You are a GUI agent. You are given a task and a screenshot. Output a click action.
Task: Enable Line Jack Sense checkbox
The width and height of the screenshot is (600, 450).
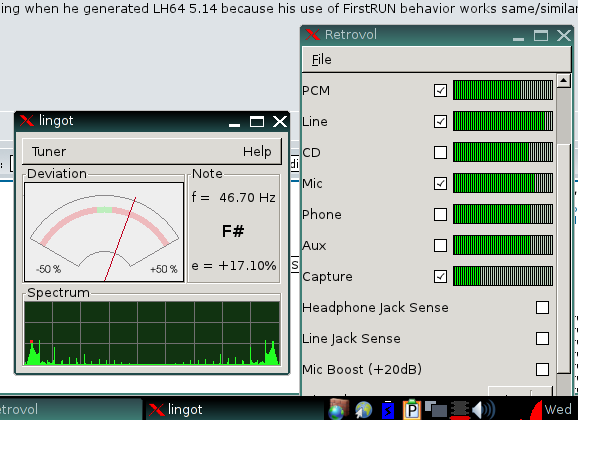click(543, 339)
